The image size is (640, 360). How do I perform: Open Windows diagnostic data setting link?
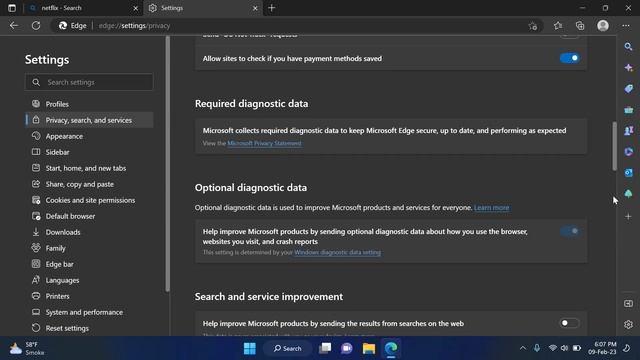coord(338,252)
